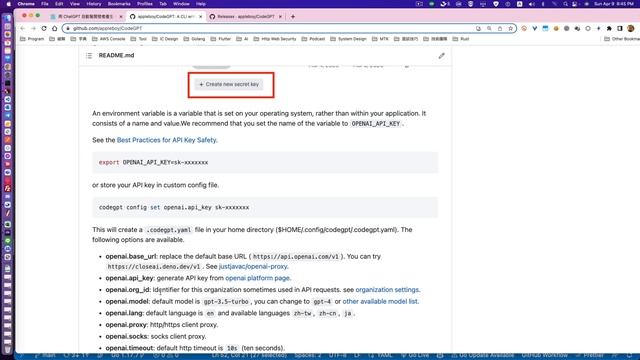Click the export OPENAI_API_KEY code block
Screen dimensions: 640x360
click(x=265, y=162)
